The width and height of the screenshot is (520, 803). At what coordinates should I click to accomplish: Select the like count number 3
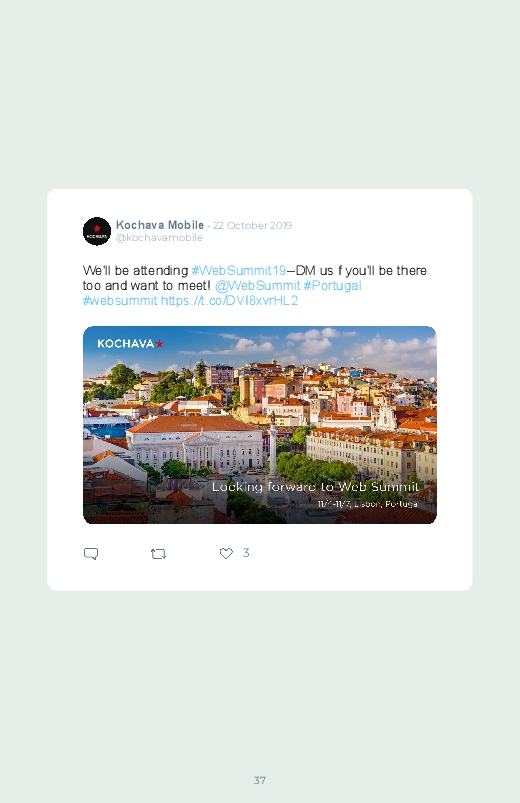(x=246, y=553)
